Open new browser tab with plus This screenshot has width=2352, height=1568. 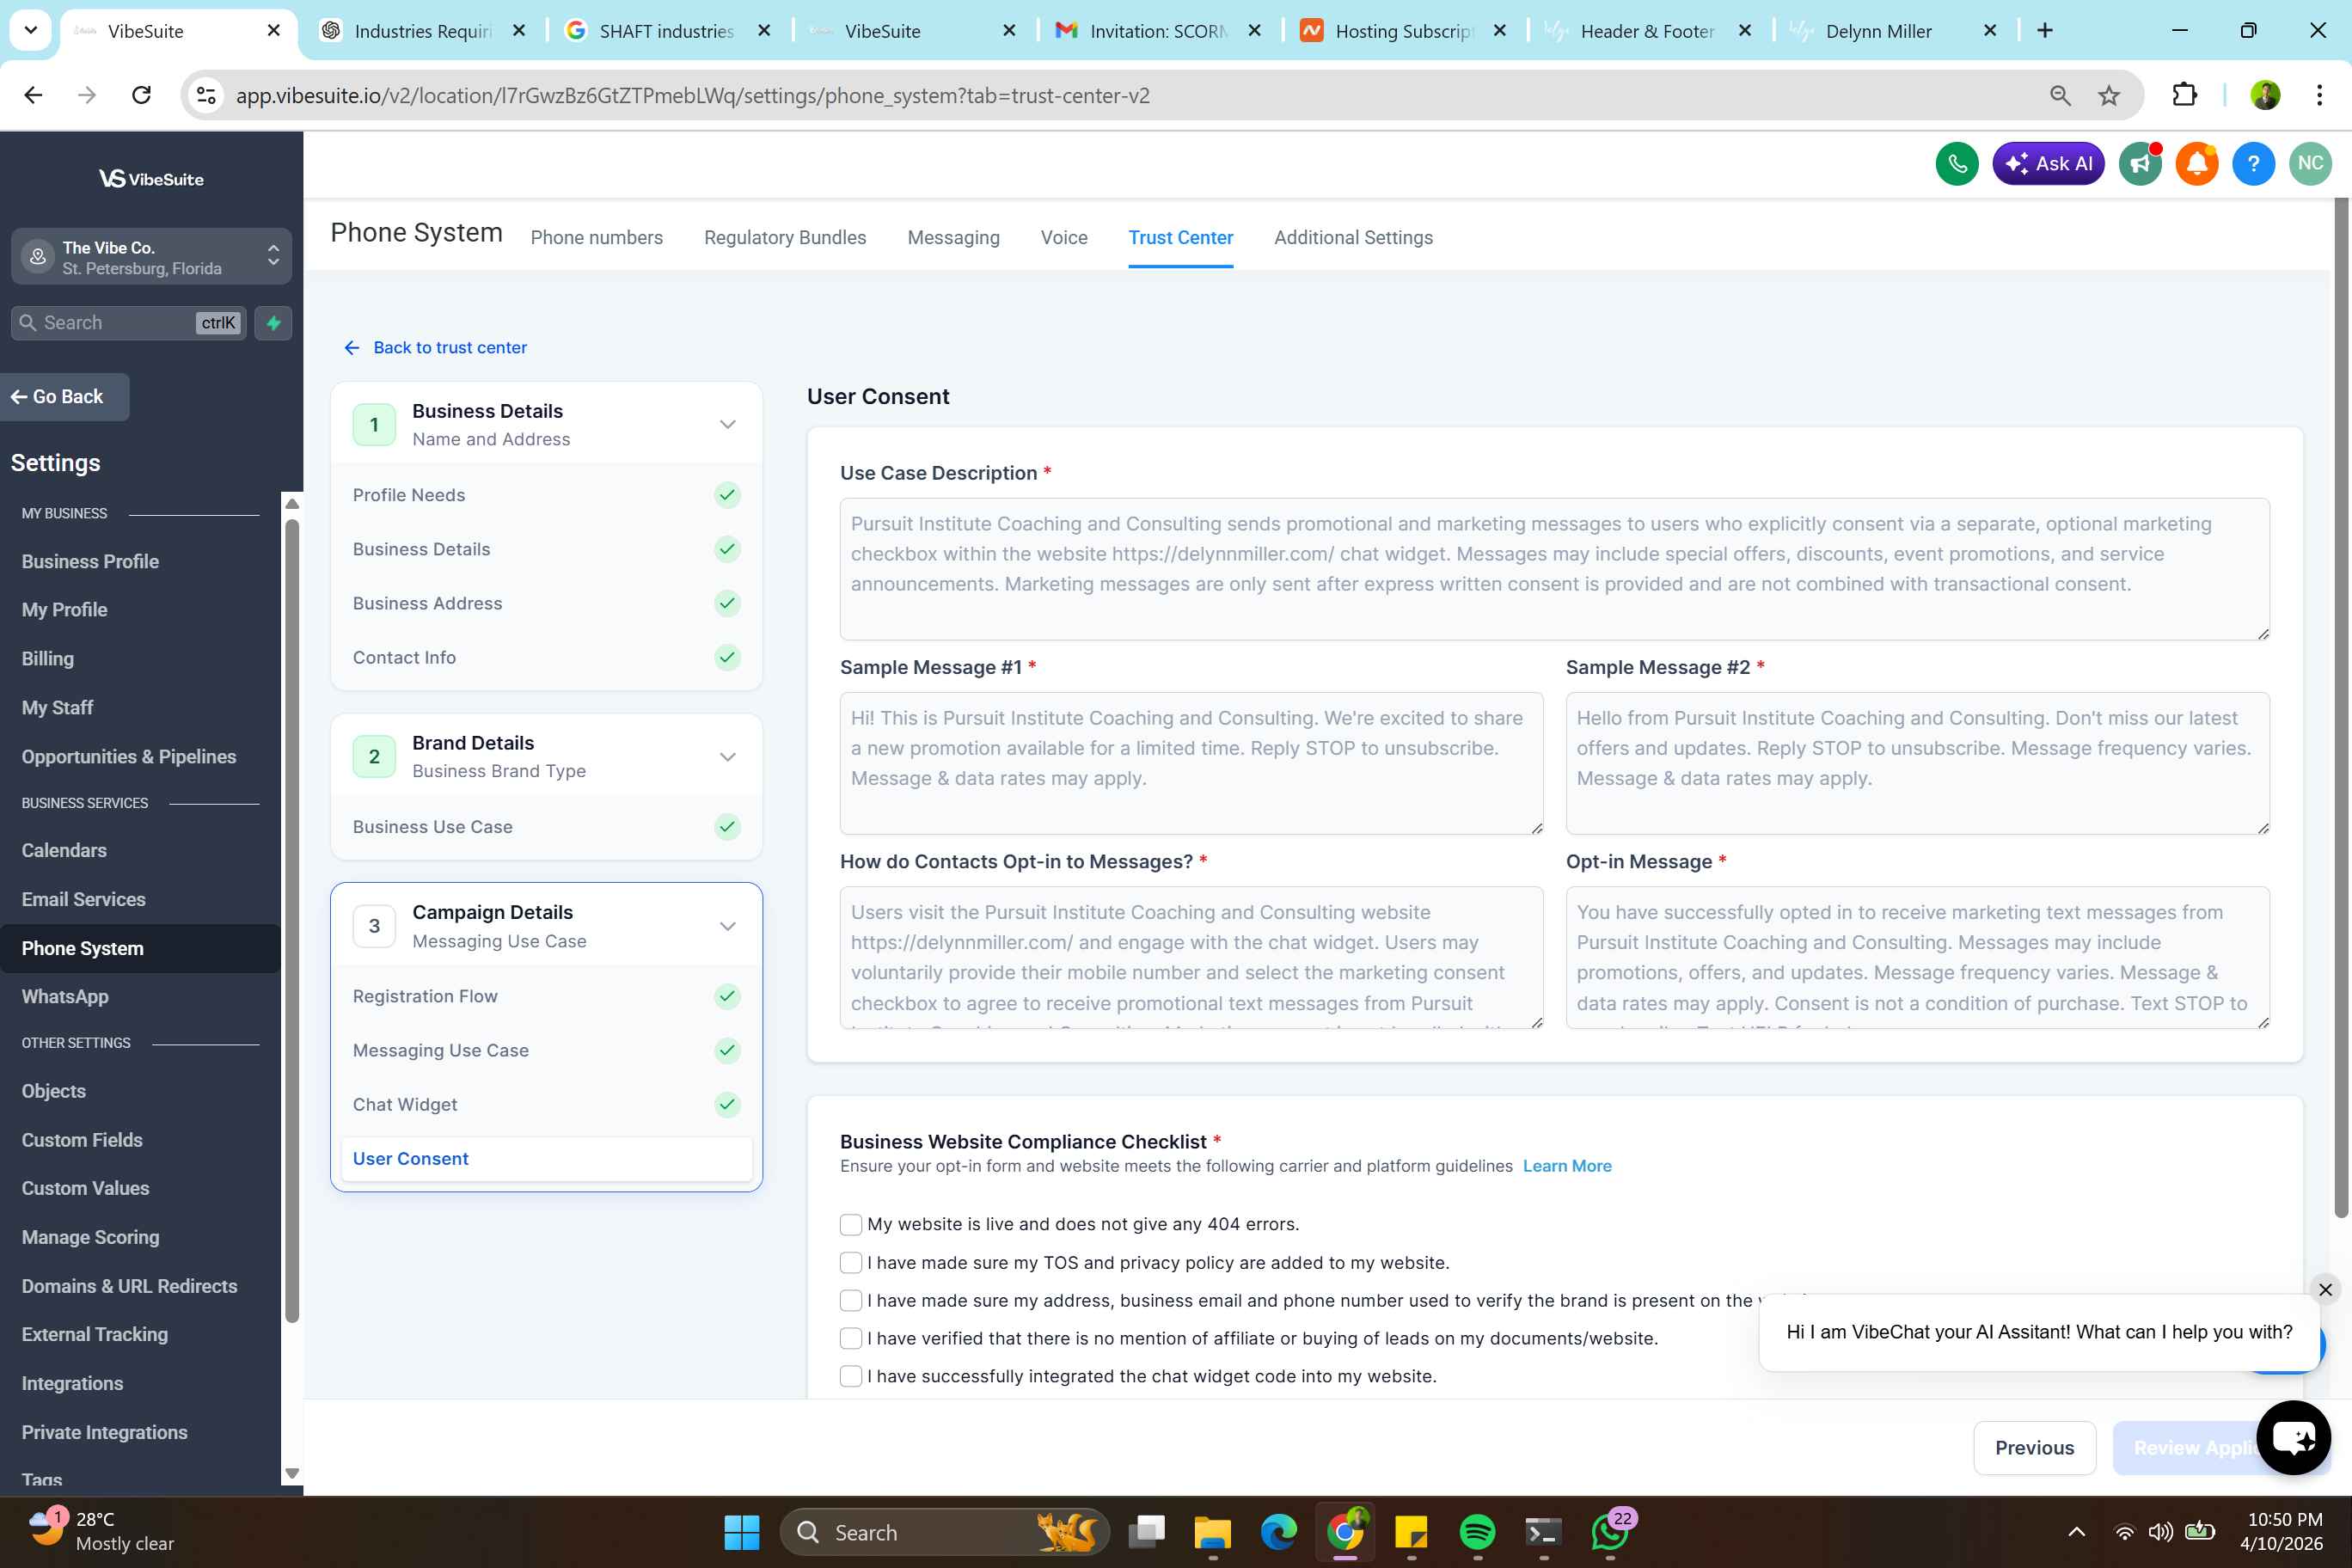(2045, 30)
